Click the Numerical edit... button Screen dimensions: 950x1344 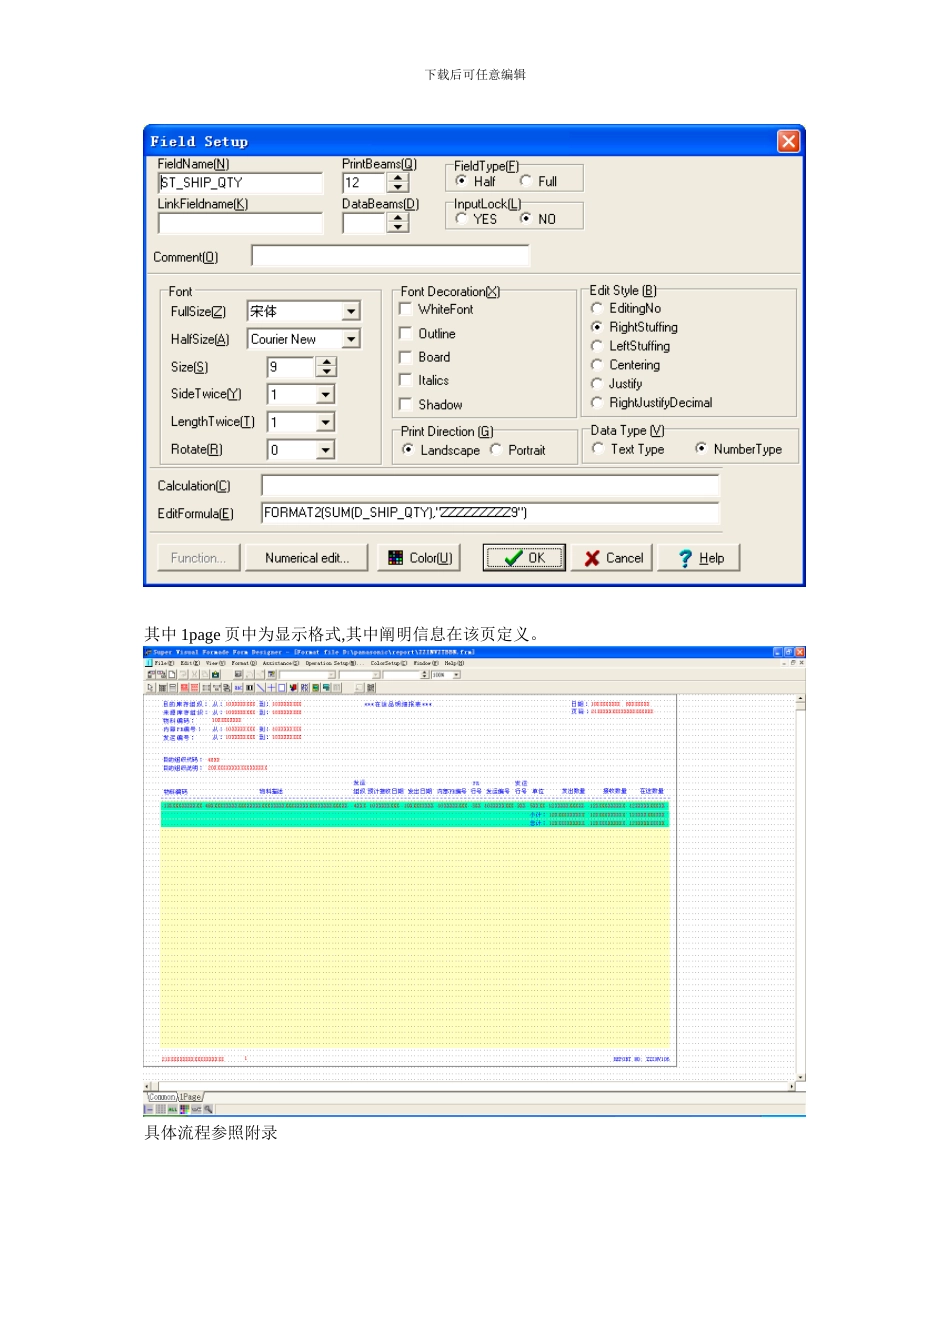tap(307, 558)
